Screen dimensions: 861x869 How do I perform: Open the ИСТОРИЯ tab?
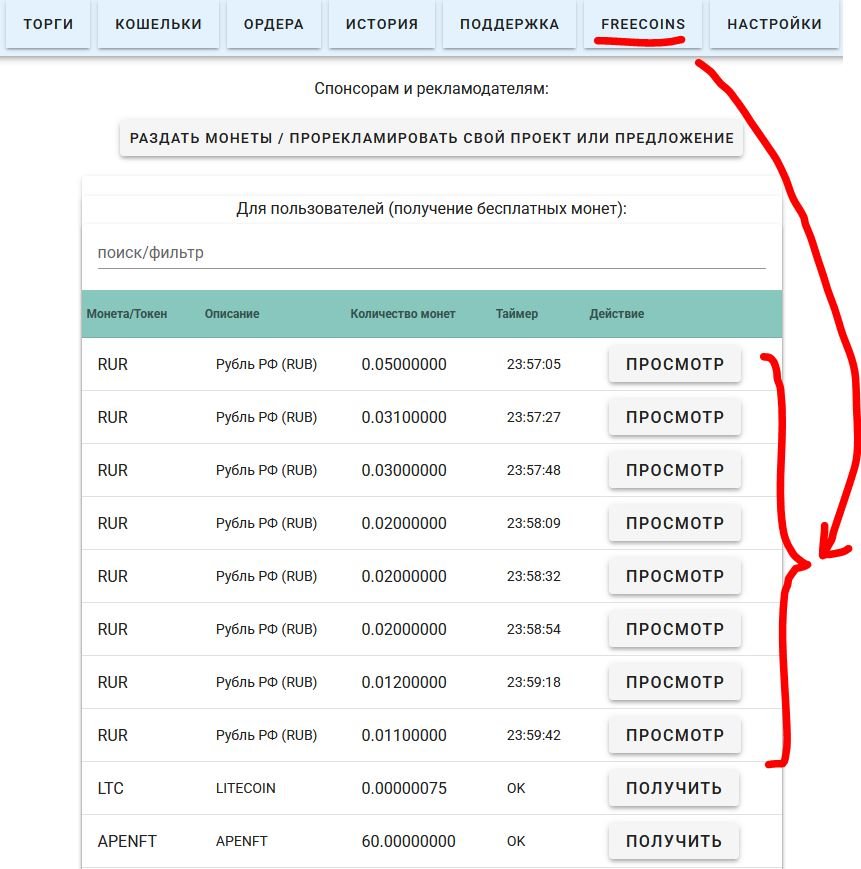pyautogui.click(x=382, y=24)
